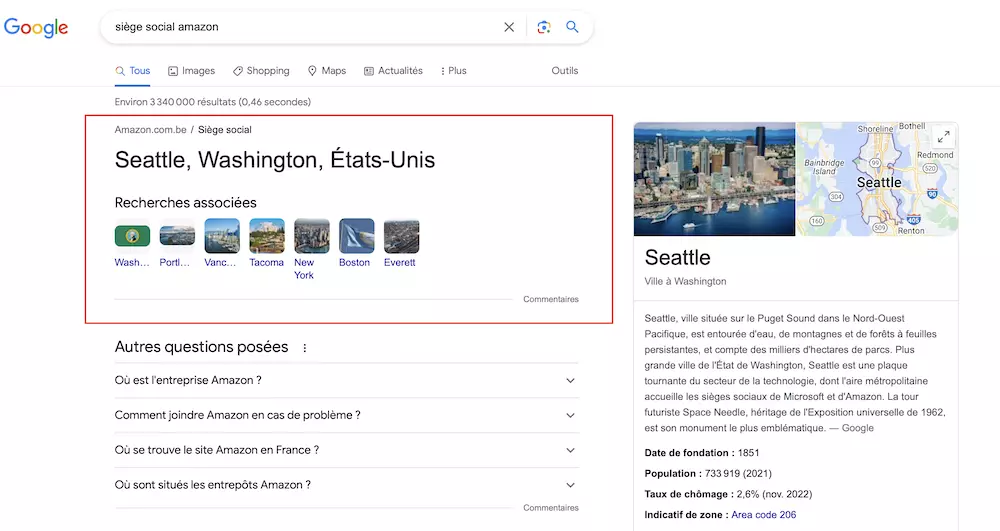Click the Tacoma link text
This screenshot has height=531, width=1000.
[x=267, y=262]
